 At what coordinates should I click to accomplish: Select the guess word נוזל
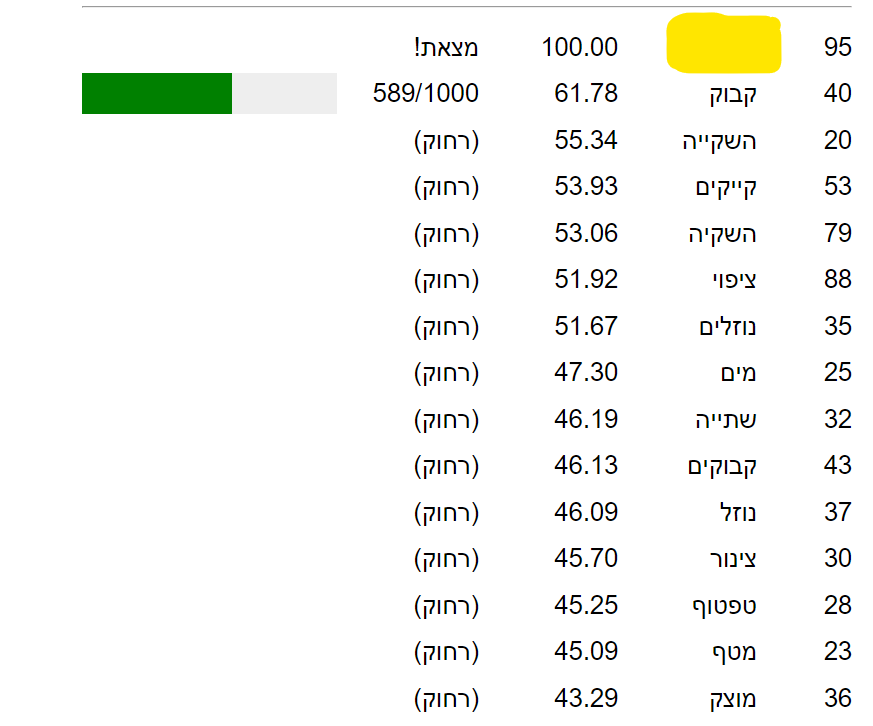(736, 512)
